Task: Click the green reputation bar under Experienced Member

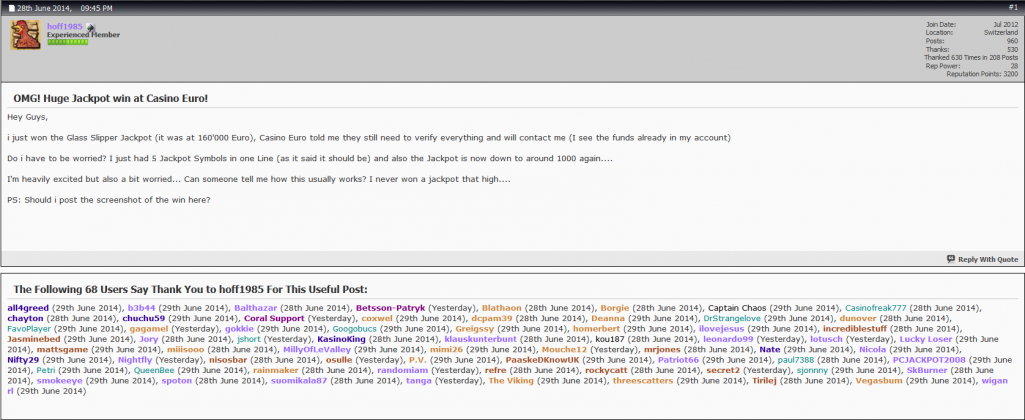Action: click(67, 42)
